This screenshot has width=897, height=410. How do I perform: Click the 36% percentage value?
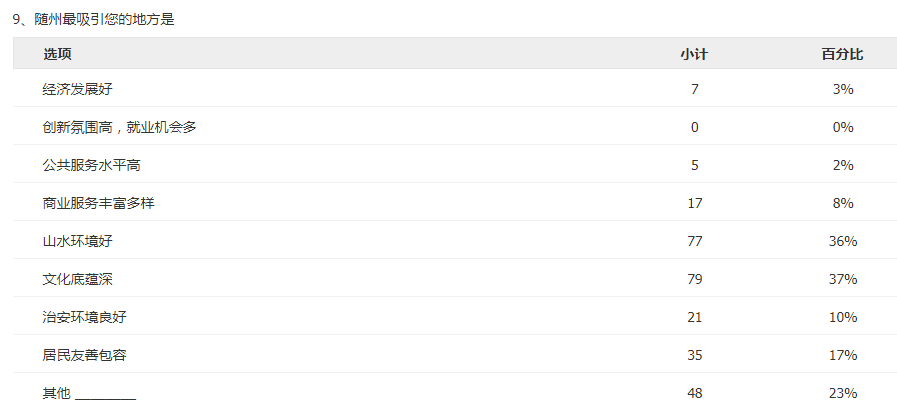pyautogui.click(x=843, y=241)
